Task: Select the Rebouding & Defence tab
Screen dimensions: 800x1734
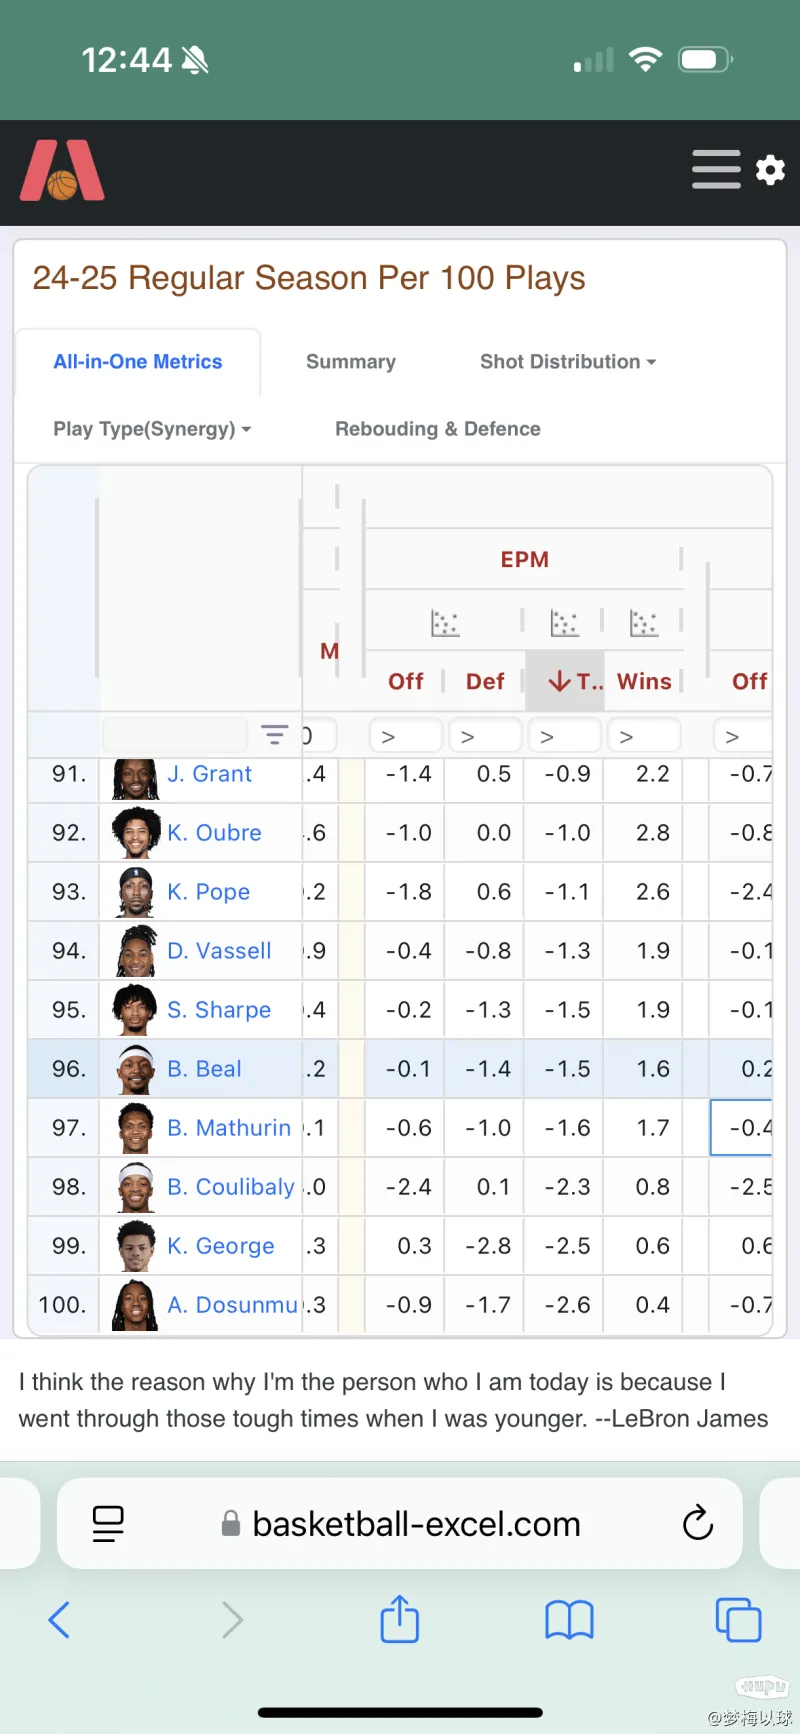Action: click(438, 429)
